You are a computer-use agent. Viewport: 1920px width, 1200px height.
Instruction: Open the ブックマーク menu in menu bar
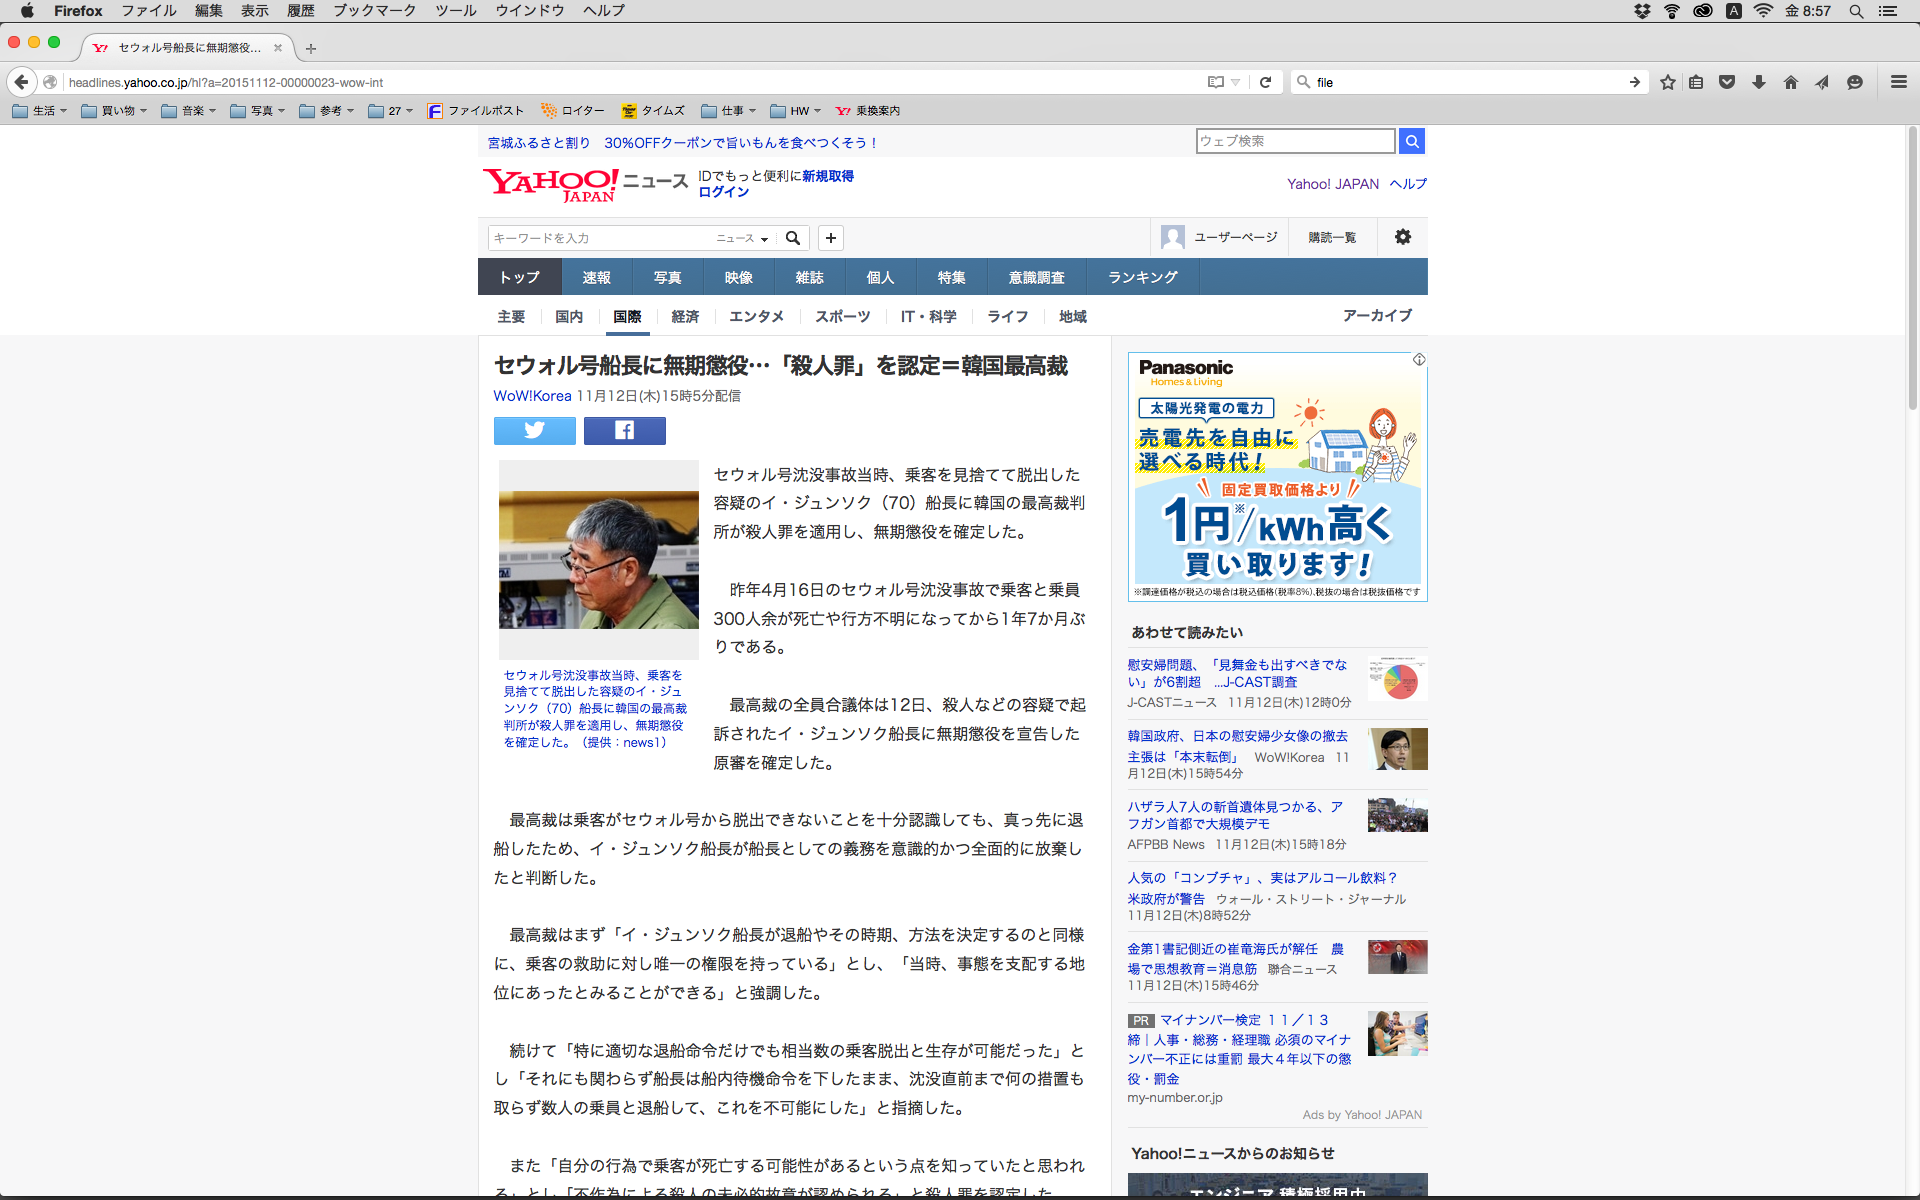coord(374,11)
